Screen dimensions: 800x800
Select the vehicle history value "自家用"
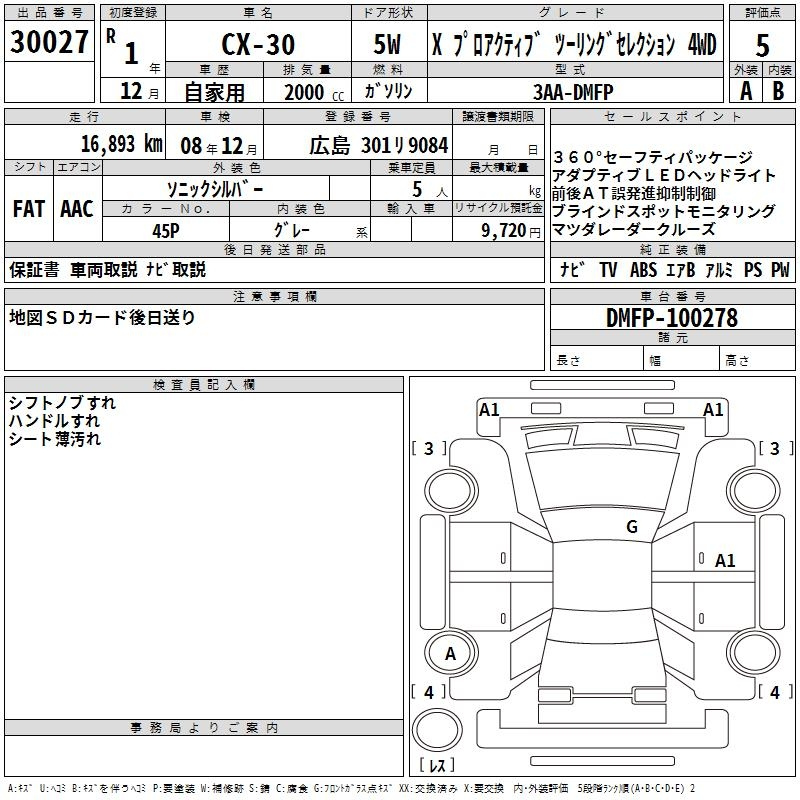click(x=214, y=92)
